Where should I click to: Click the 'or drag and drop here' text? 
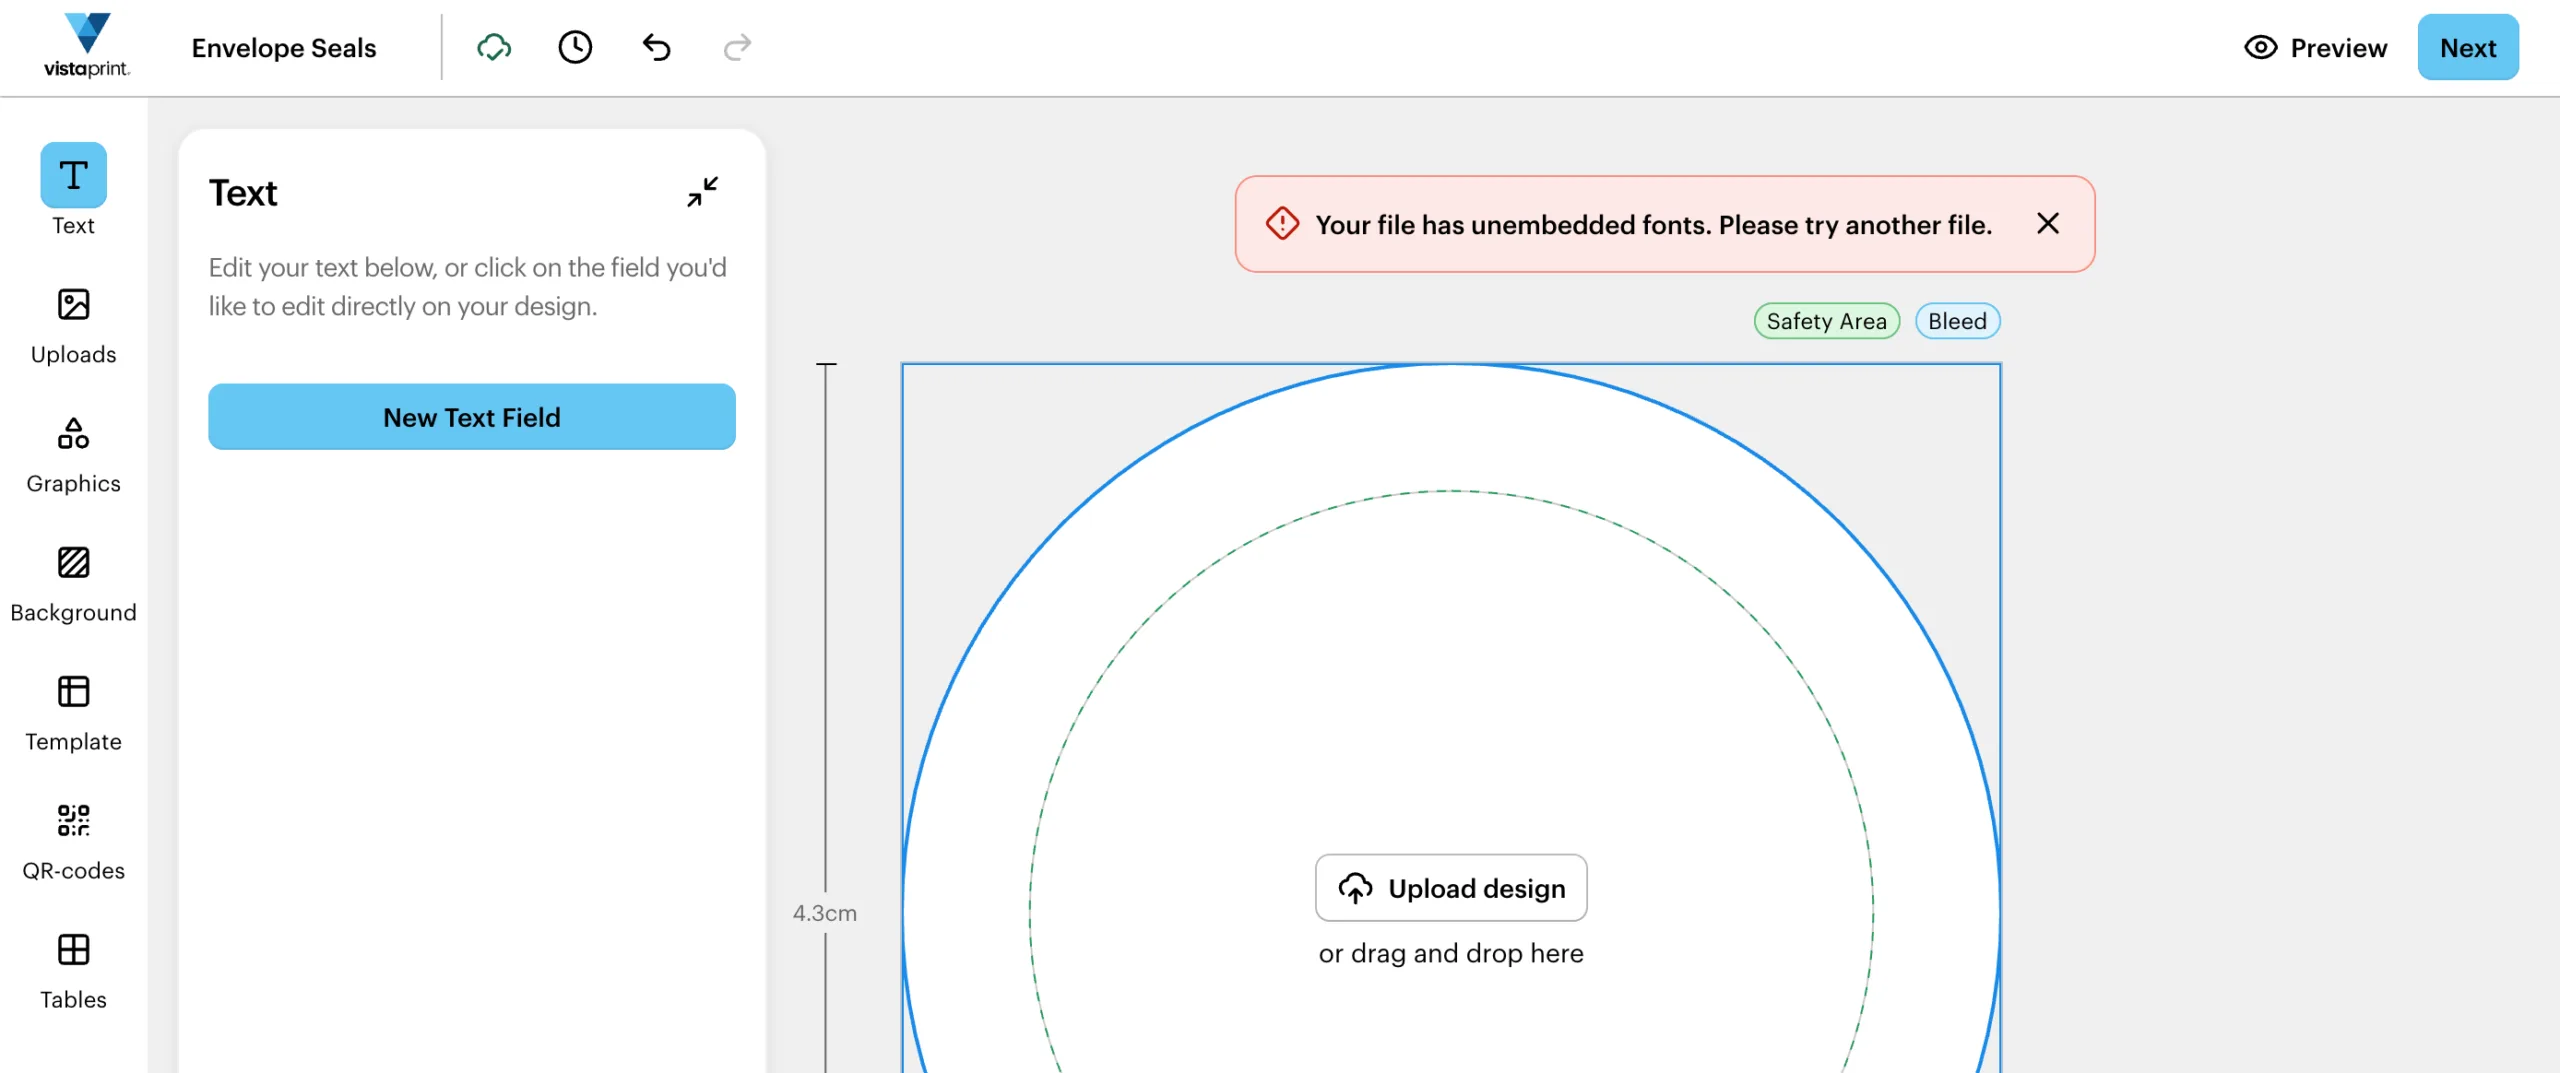click(x=1451, y=954)
